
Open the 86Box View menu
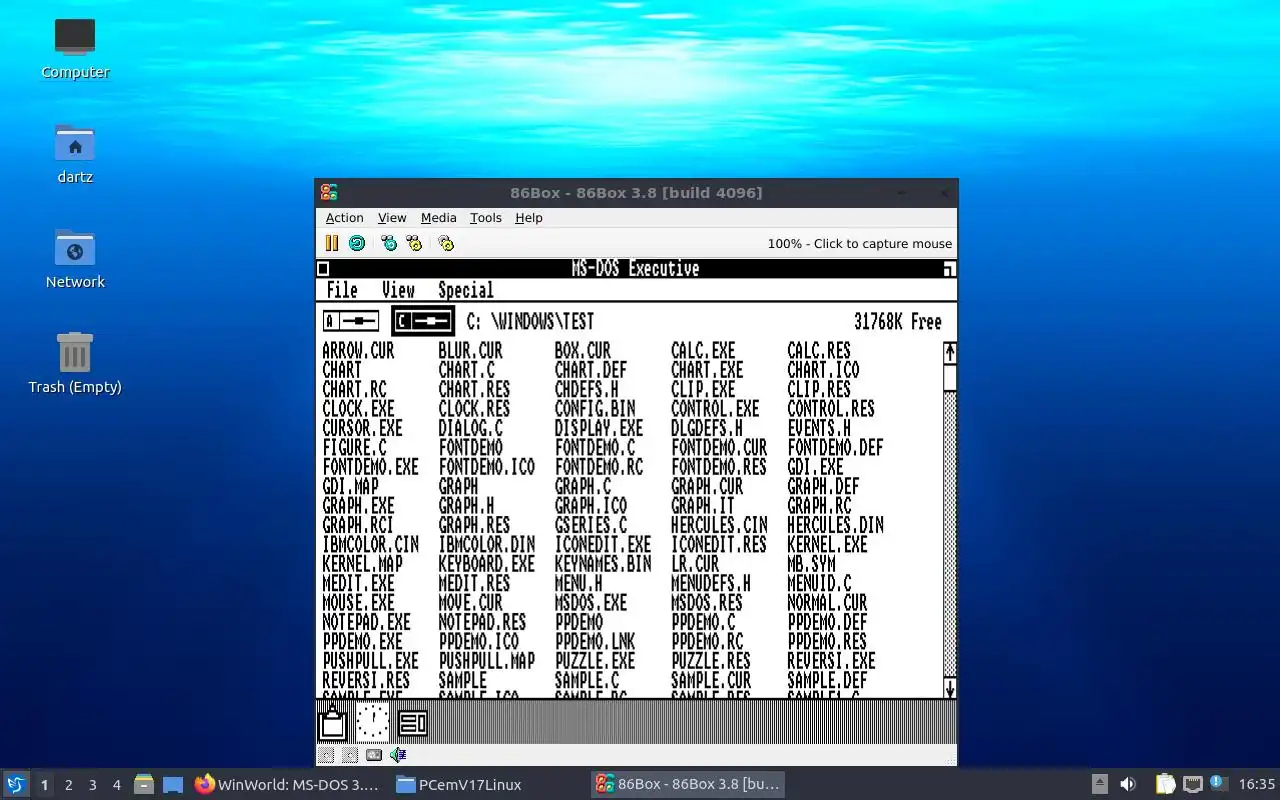pyautogui.click(x=392, y=218)
